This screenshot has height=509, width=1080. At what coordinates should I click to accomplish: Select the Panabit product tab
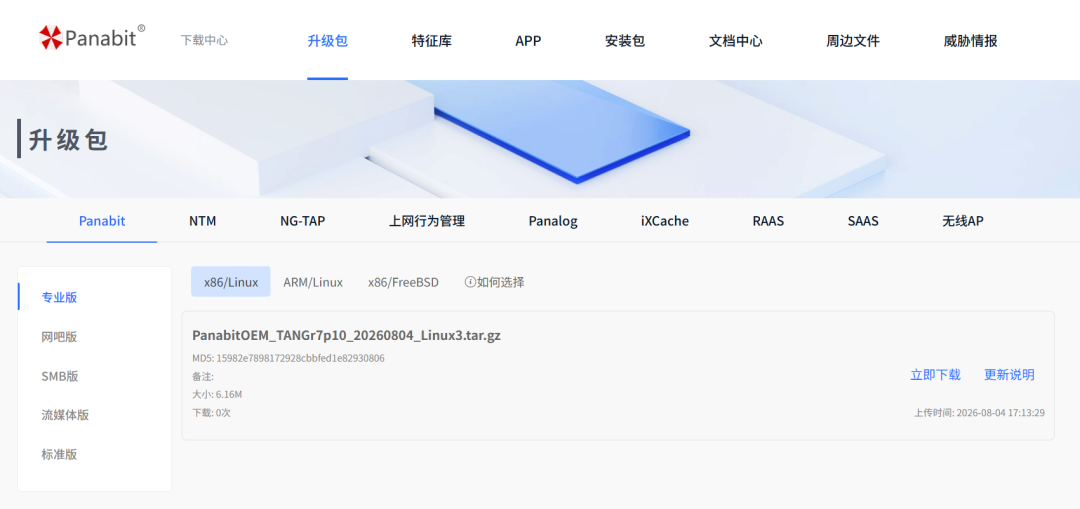click(102, 221)
